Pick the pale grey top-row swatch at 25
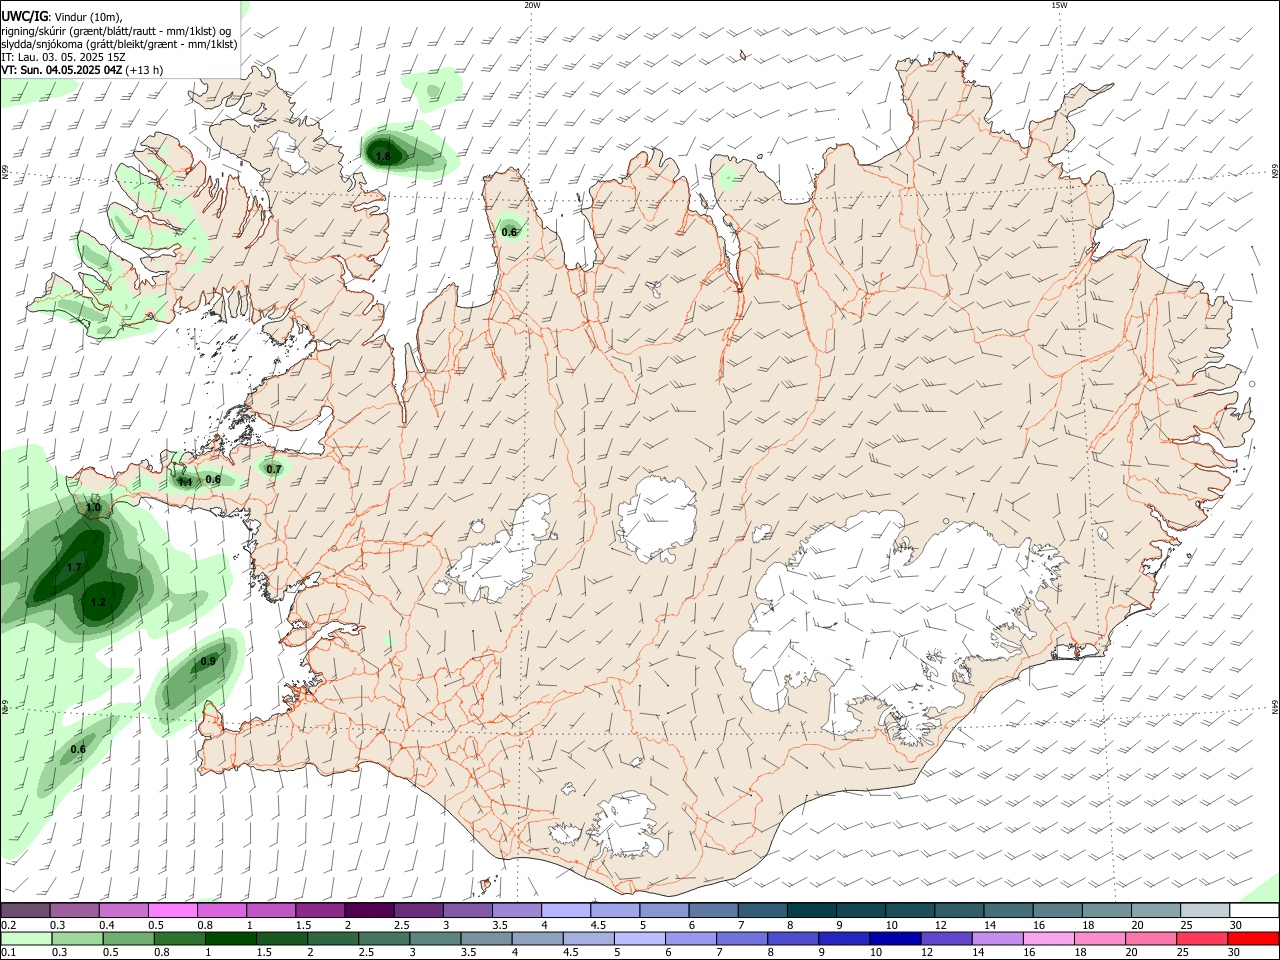 click(x=1205, y=910)
